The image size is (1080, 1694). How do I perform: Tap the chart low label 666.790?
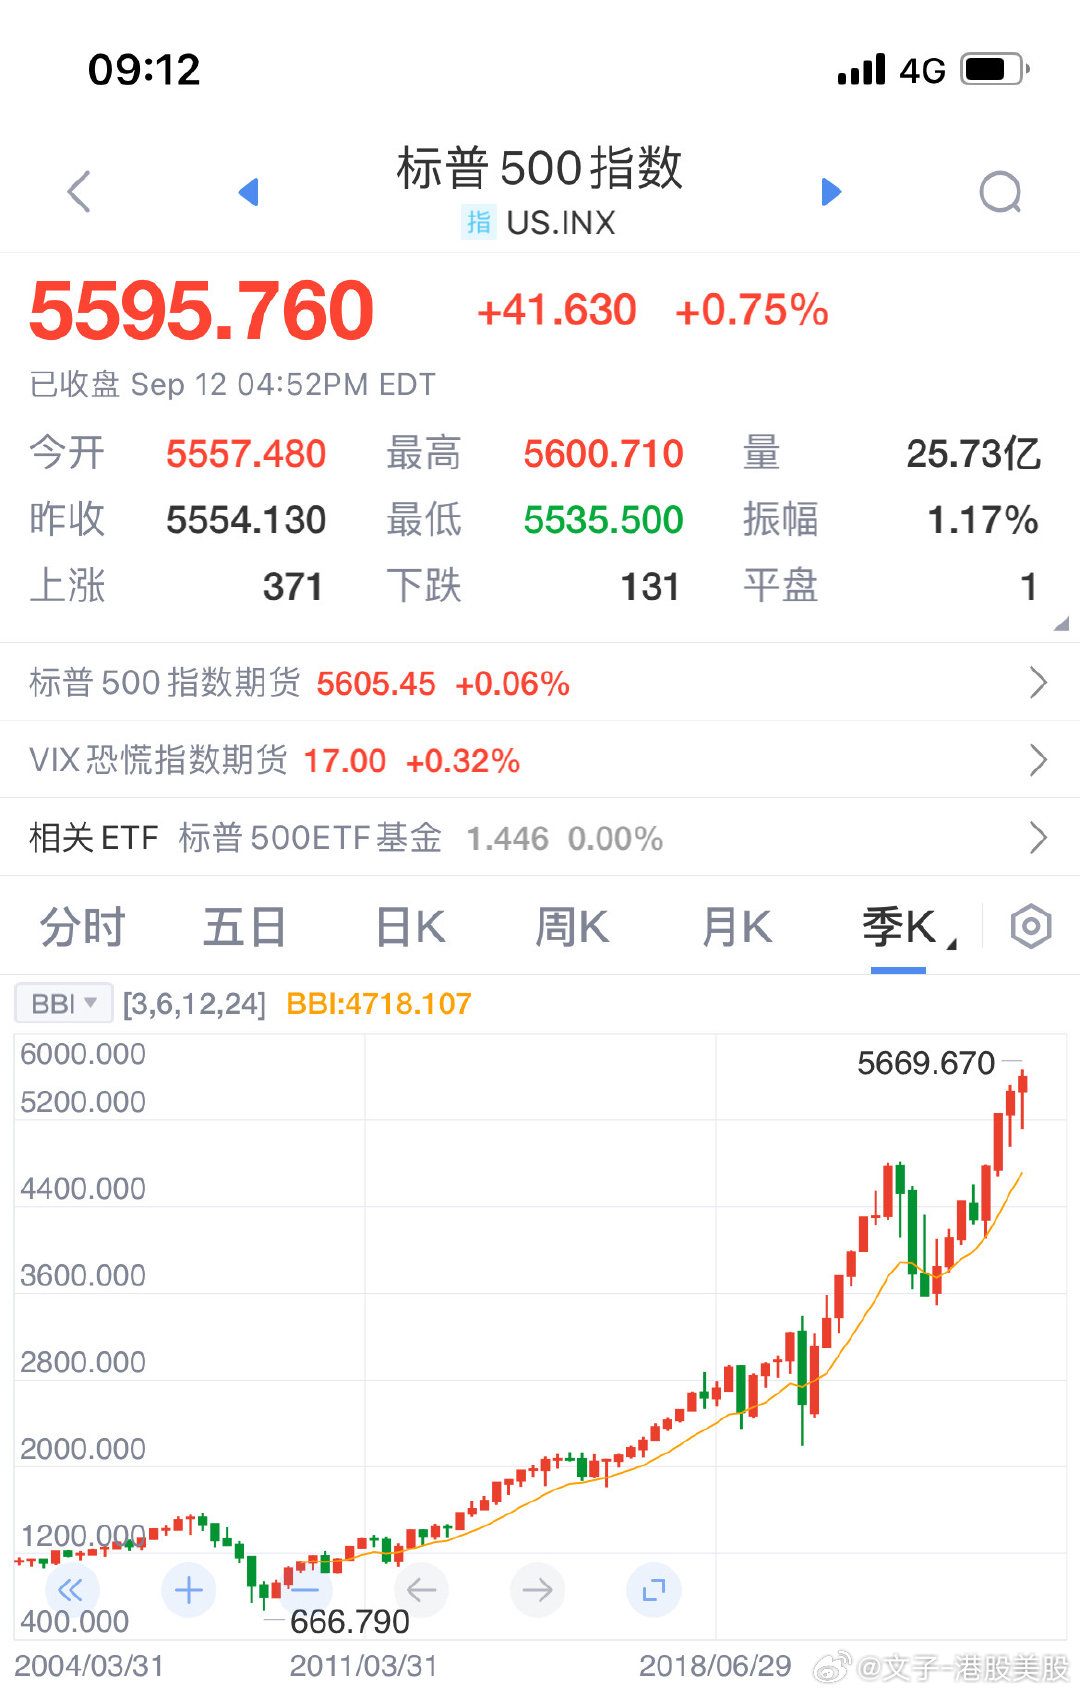point(349,1621)
